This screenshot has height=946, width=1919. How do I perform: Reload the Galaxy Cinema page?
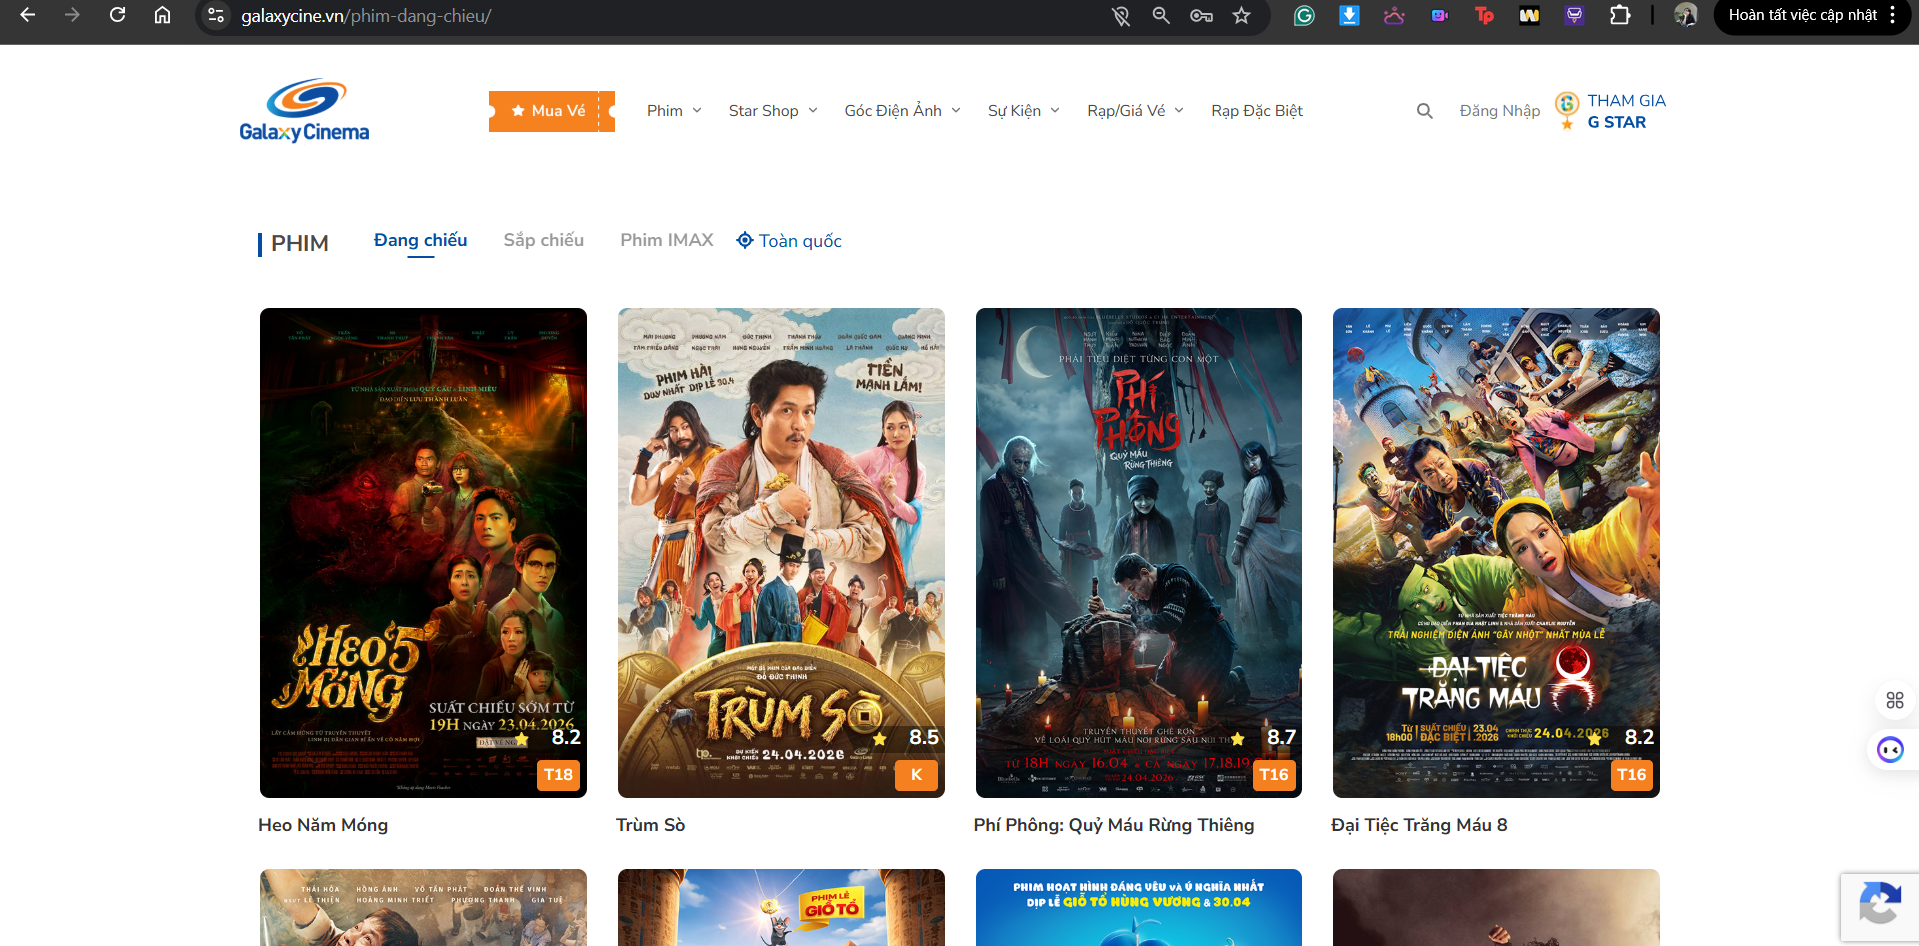tap(117, 15)
